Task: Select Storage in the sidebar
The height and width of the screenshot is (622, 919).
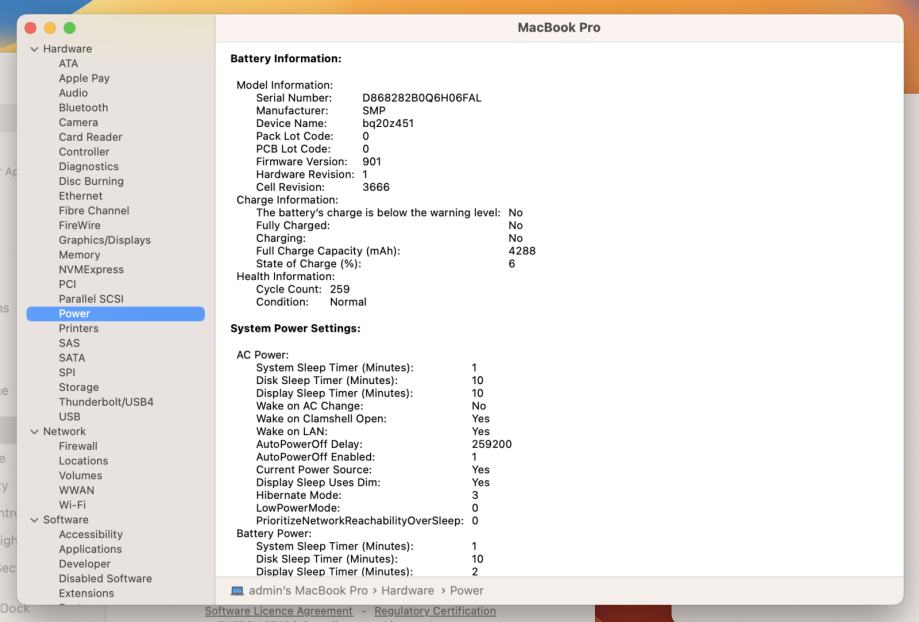Action: [x=79, y=387]
